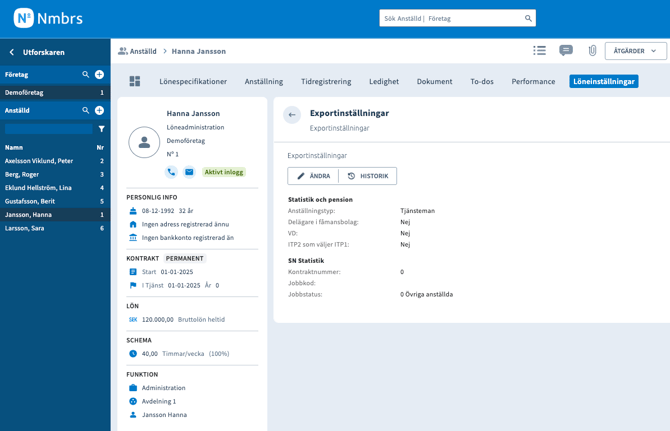Click the back arrow beside Exportinställningar

[x=292, y=115]
